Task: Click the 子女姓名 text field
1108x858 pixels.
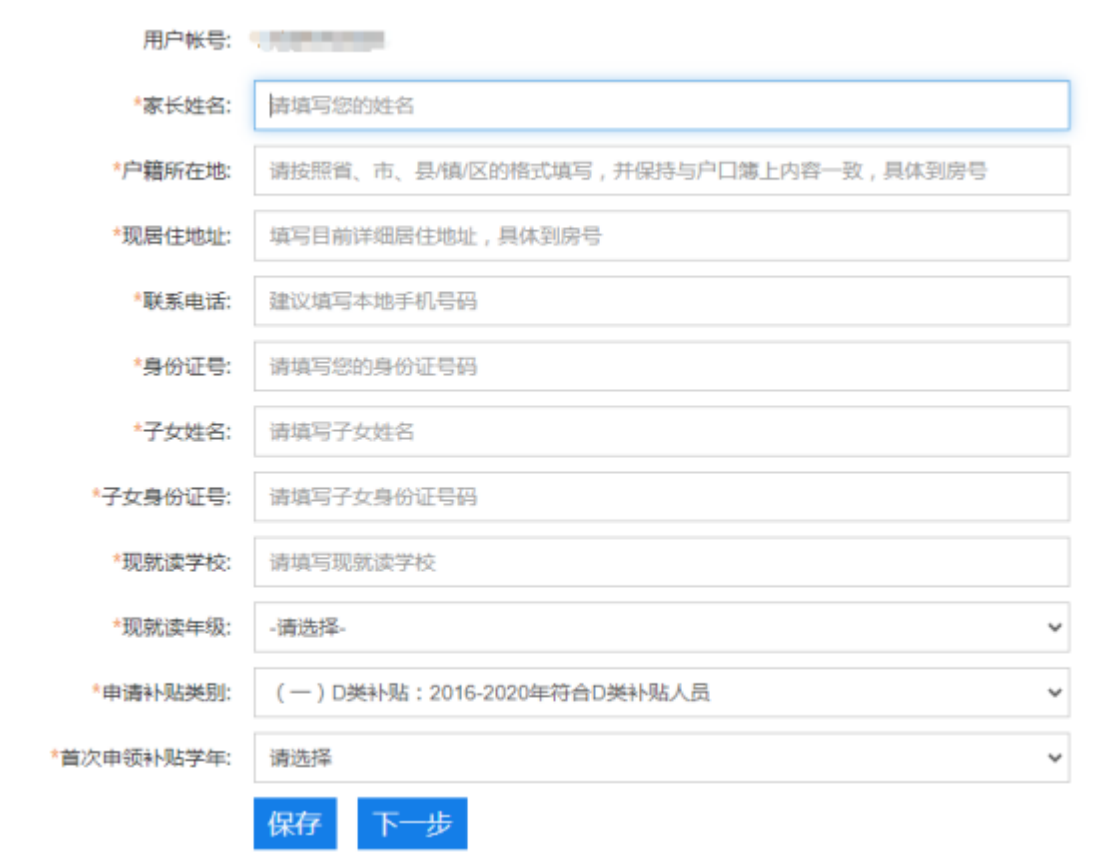Action: [661, 431]
